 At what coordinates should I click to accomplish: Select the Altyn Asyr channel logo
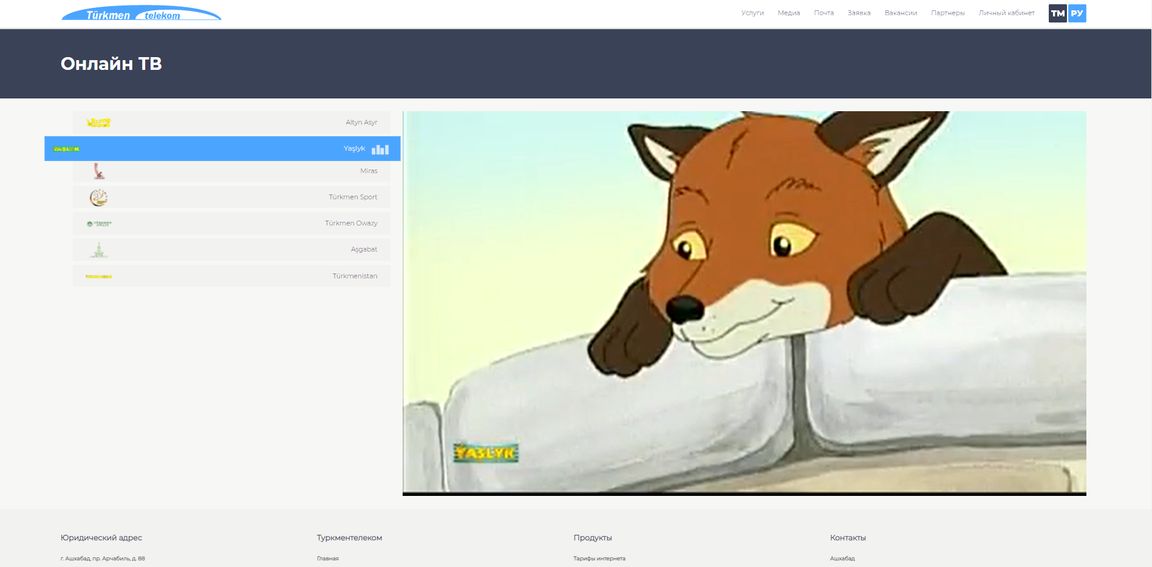[98, 122]
